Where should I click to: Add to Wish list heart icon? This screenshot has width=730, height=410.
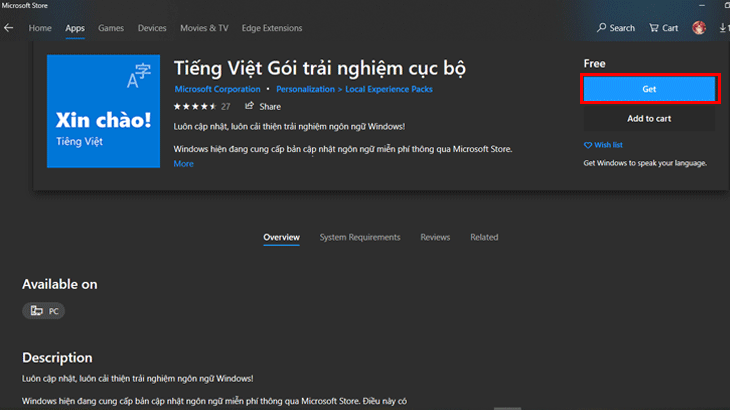[588, 145]
